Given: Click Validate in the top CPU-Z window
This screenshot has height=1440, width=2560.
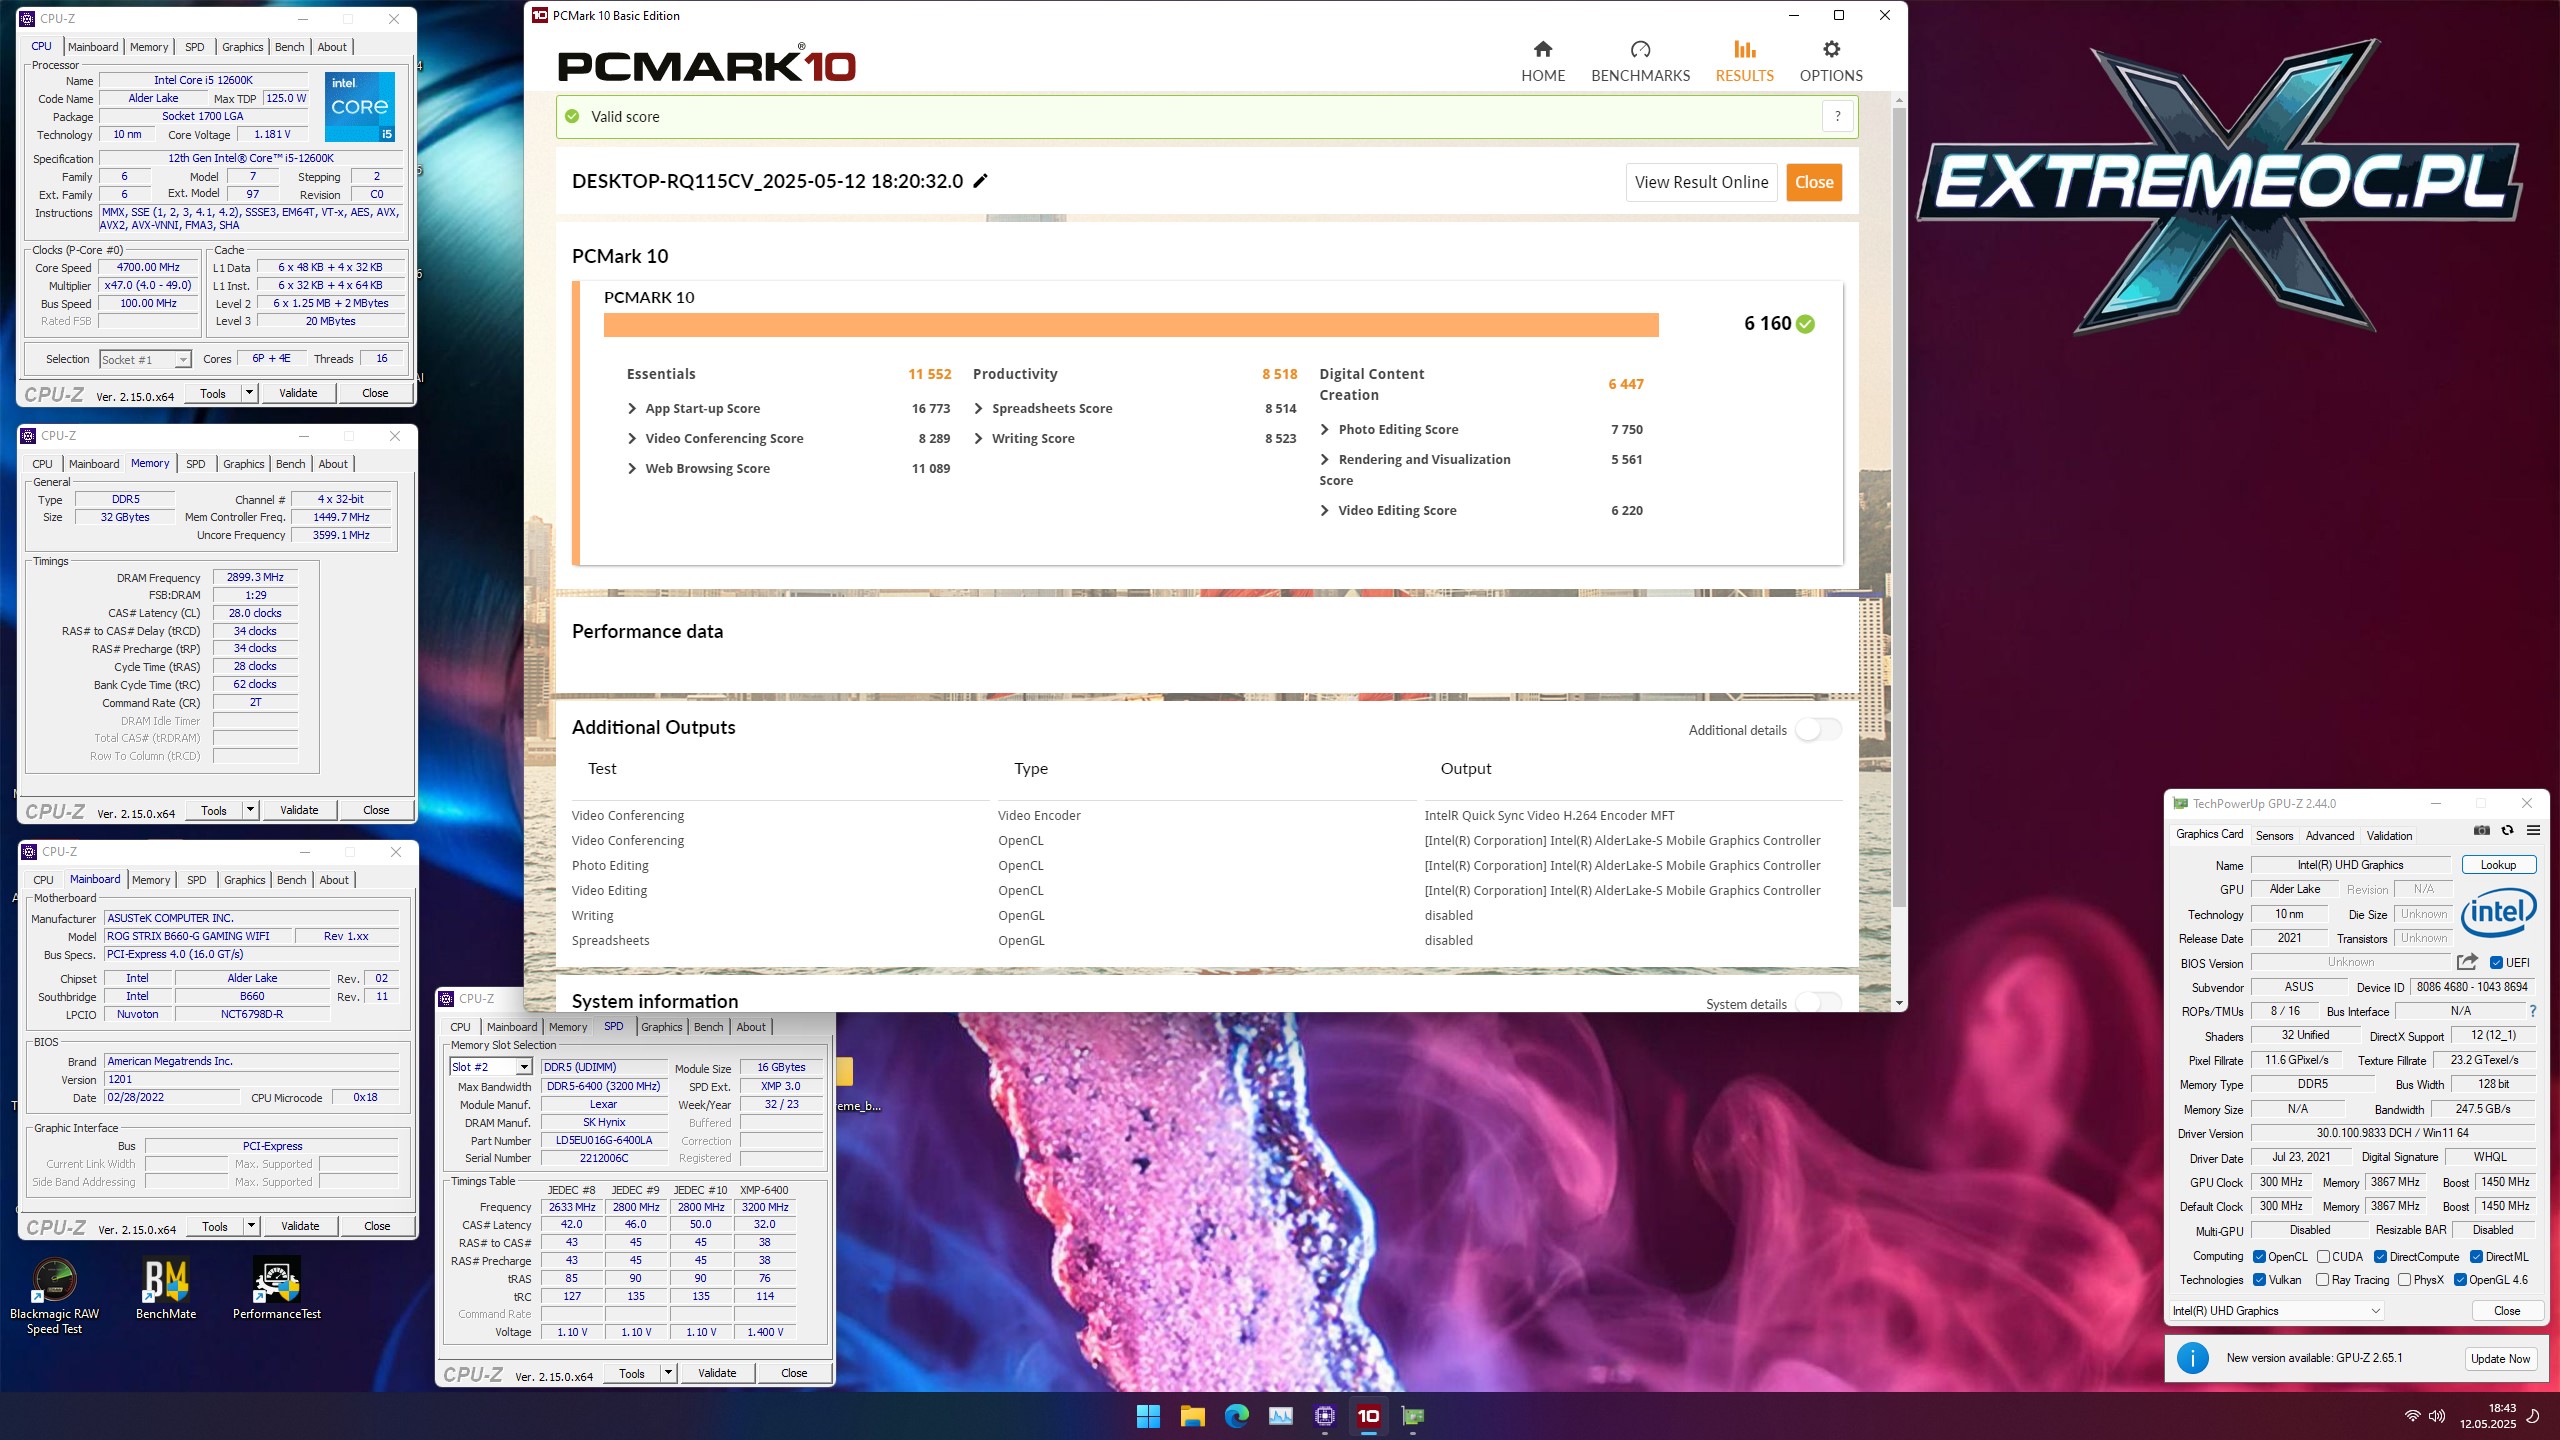Looking at the screenshot, I should (x=298, y=393).
